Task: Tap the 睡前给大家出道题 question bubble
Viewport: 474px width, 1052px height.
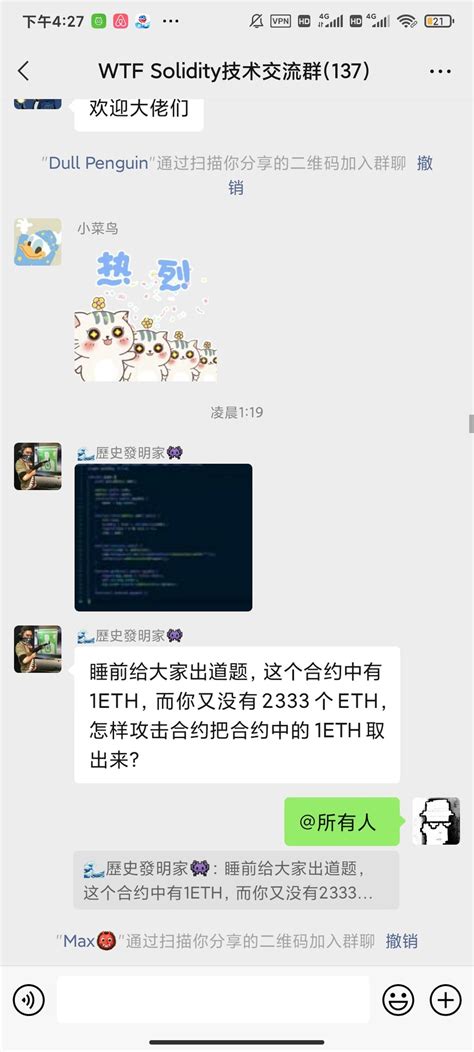Action: pyautogui.click(x=237, y=715)
